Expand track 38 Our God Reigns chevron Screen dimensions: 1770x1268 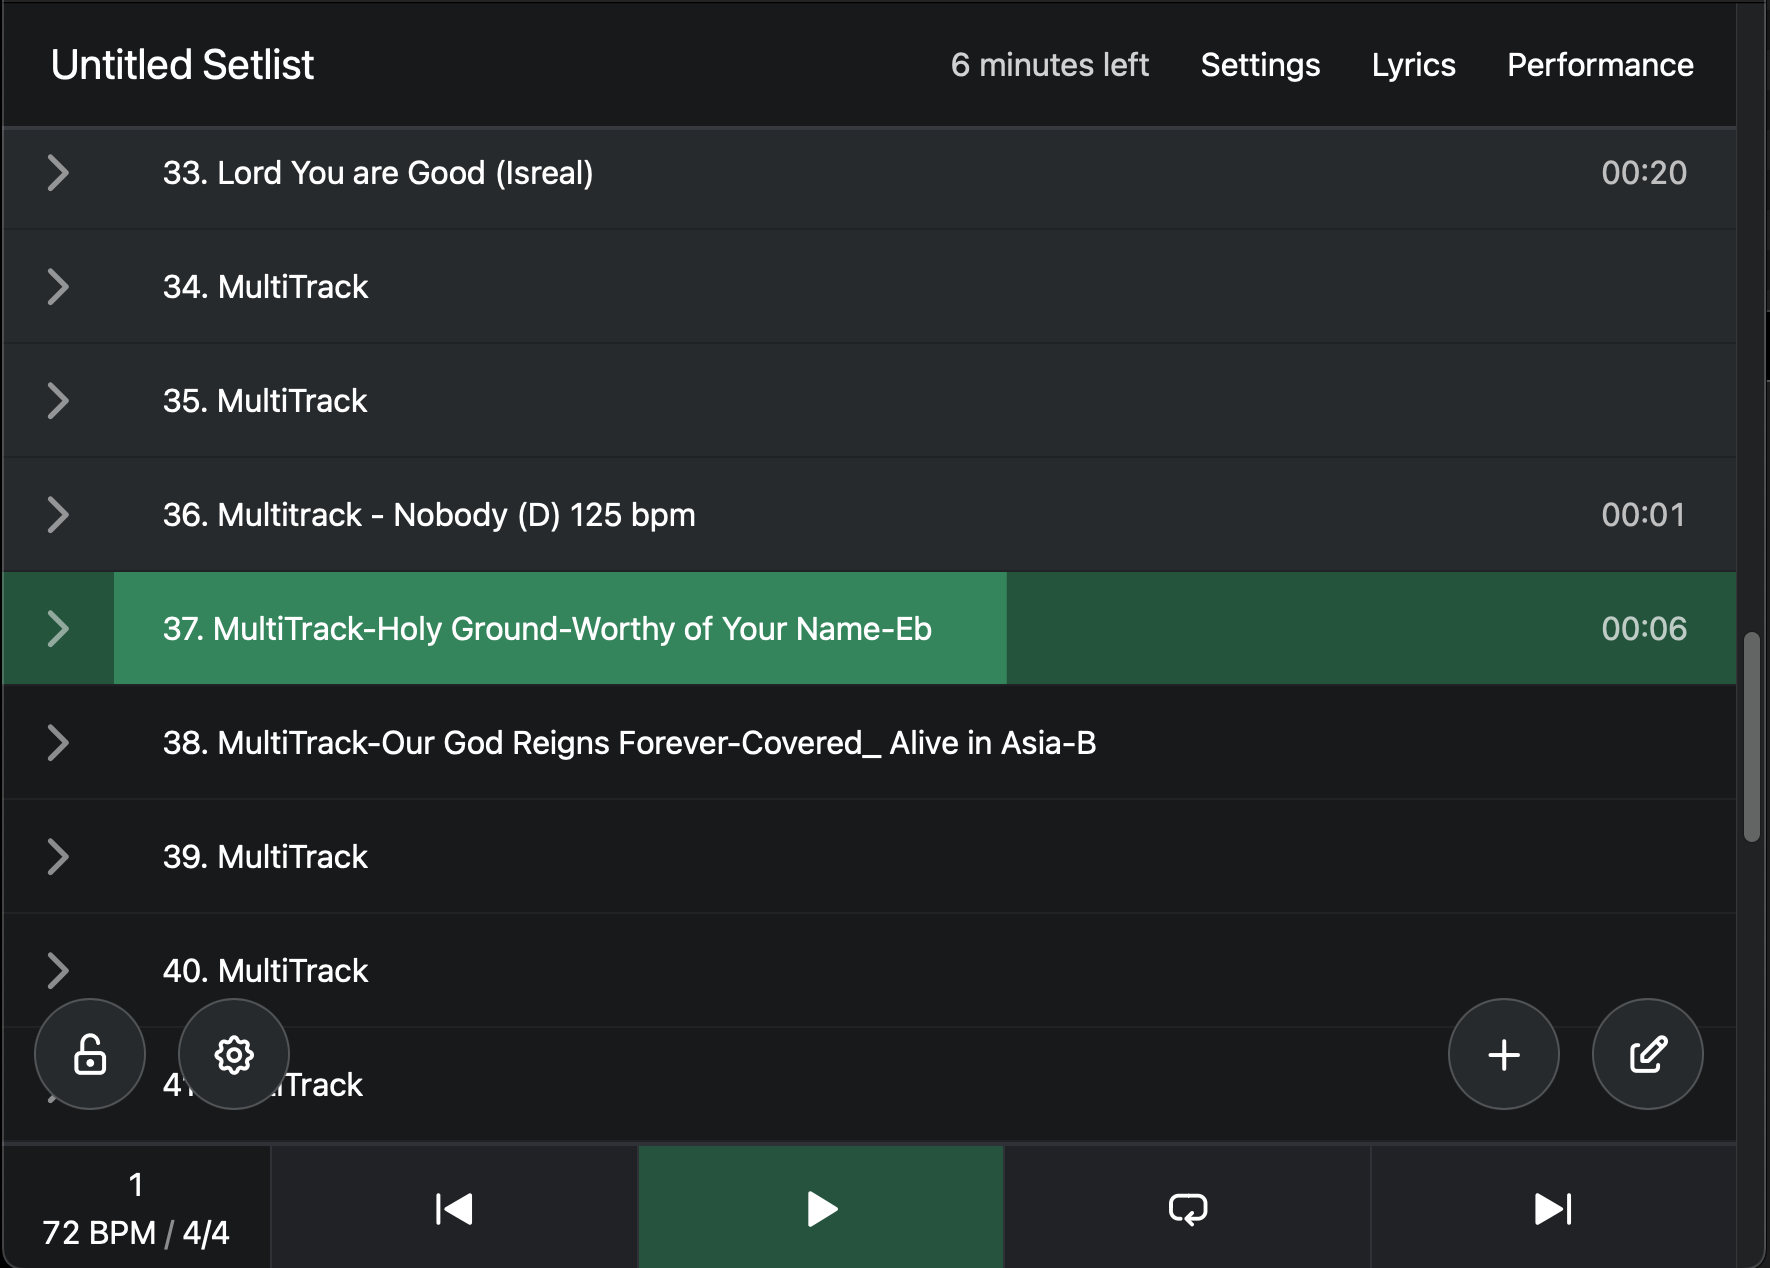58,743
